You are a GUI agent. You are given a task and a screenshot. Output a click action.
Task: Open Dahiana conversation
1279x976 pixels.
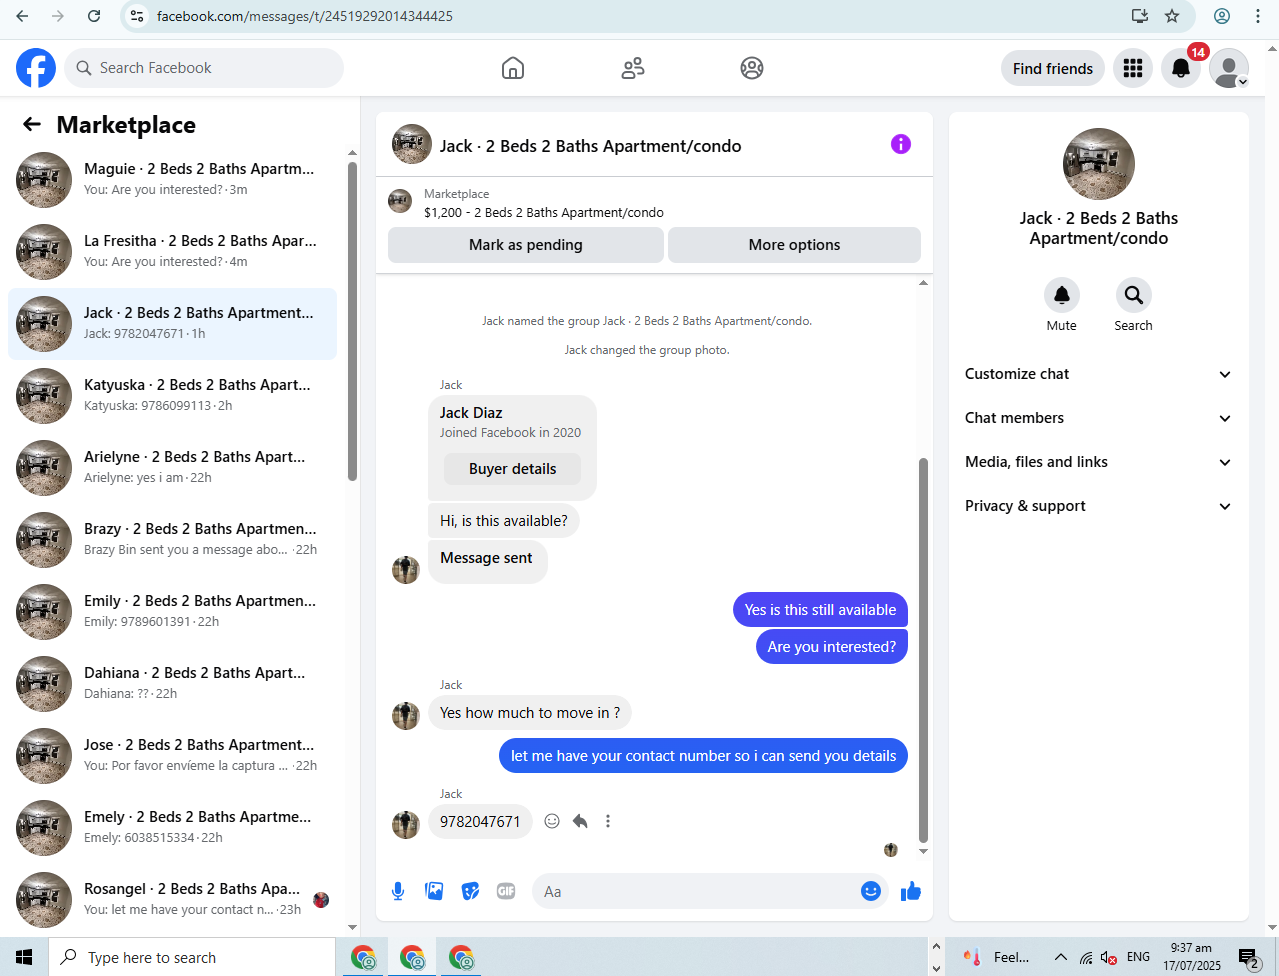(x=172, y=684)
